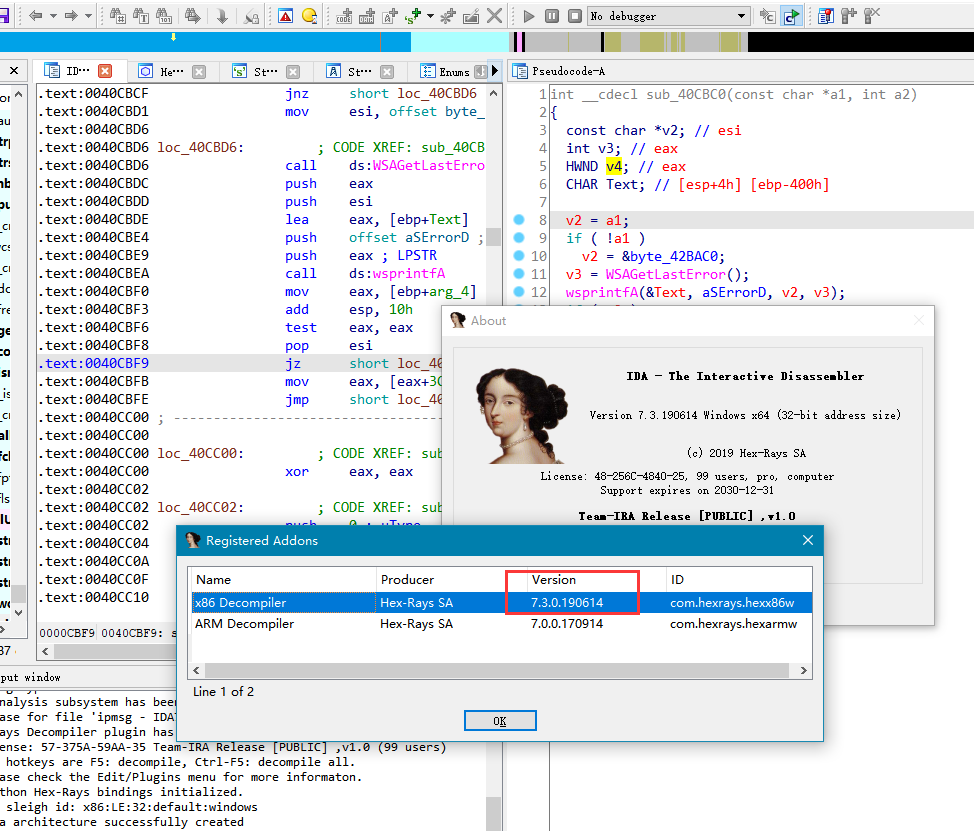The height and width of the screenshot is (831, 974).
Task: Click the yellow circle analysis icon
Action: 309,16
